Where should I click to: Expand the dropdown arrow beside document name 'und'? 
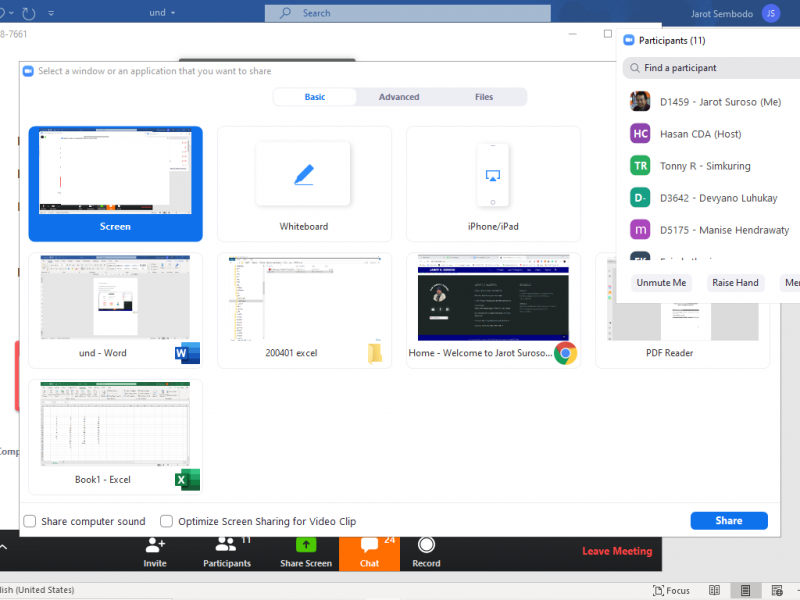click(173, 13)
